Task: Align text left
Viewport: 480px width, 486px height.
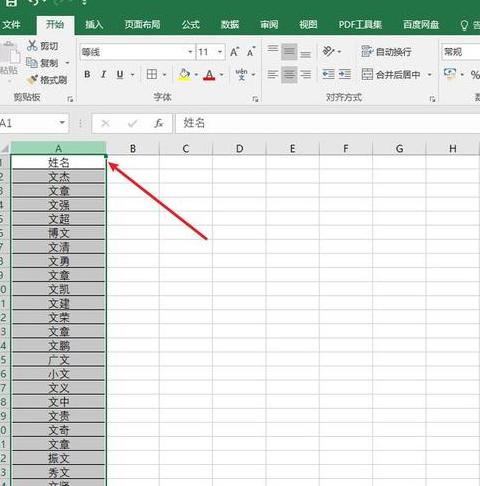Action: click(273, 74)
